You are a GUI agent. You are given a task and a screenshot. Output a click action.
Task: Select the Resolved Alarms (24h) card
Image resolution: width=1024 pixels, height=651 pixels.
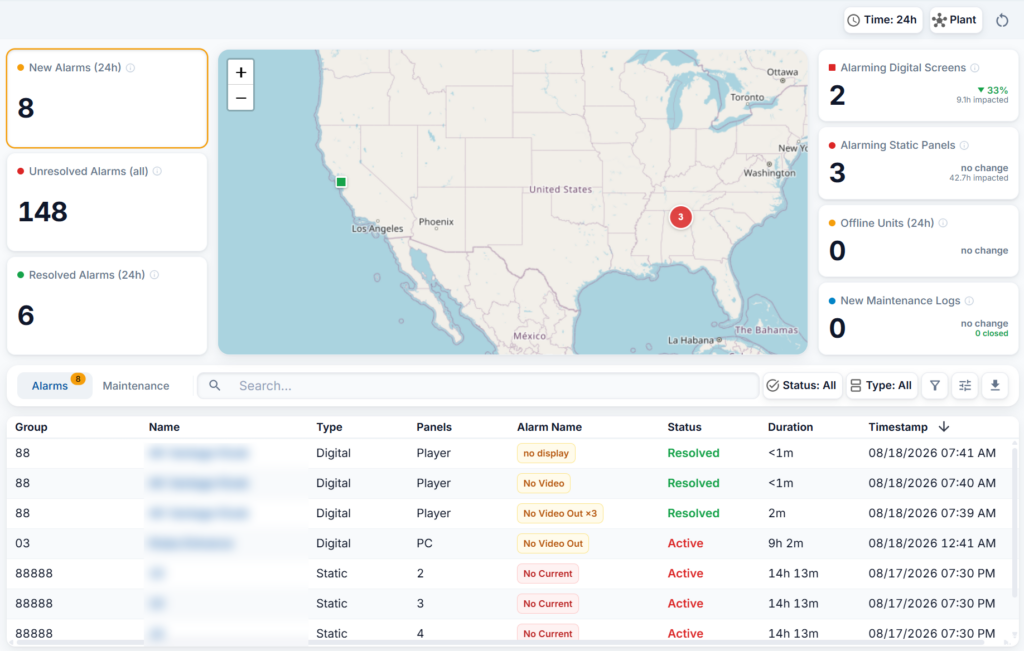[x=107, y=306]
